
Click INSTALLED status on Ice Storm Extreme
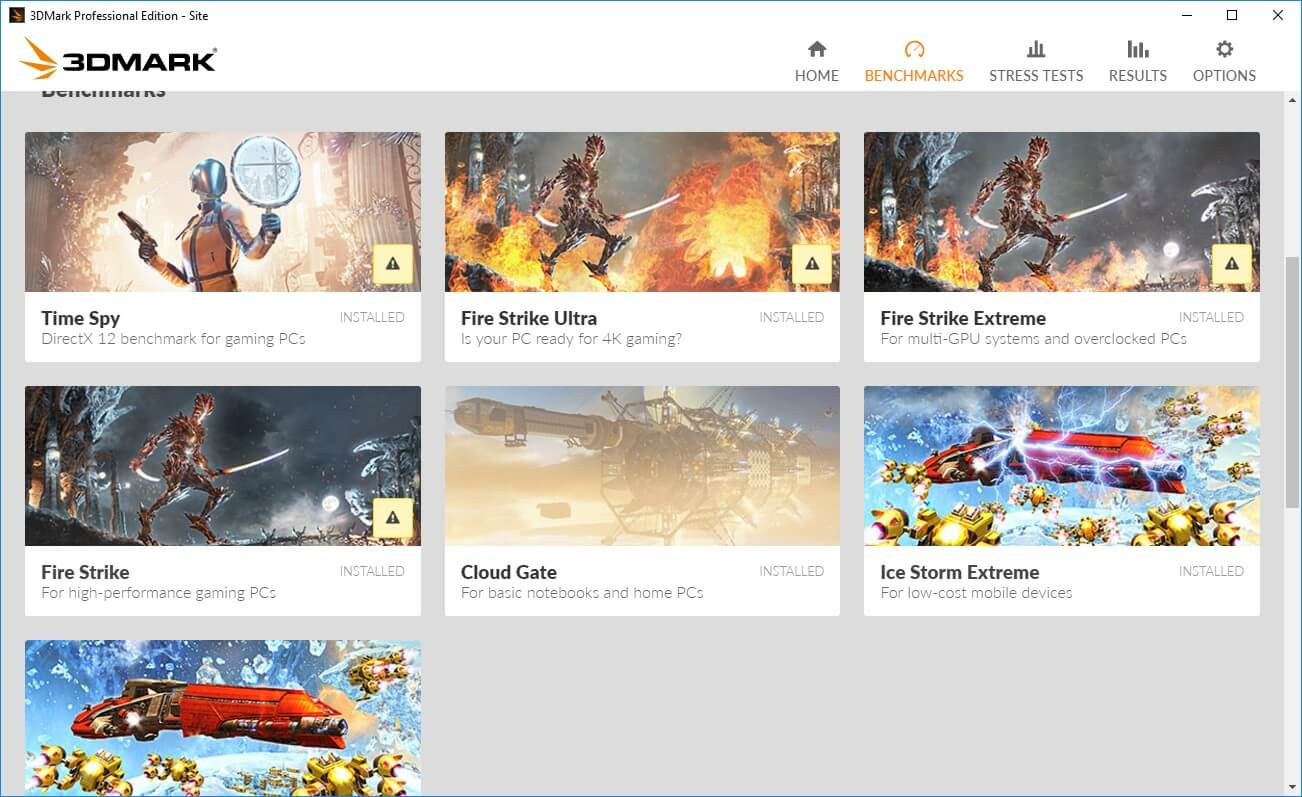point(1211,571)
